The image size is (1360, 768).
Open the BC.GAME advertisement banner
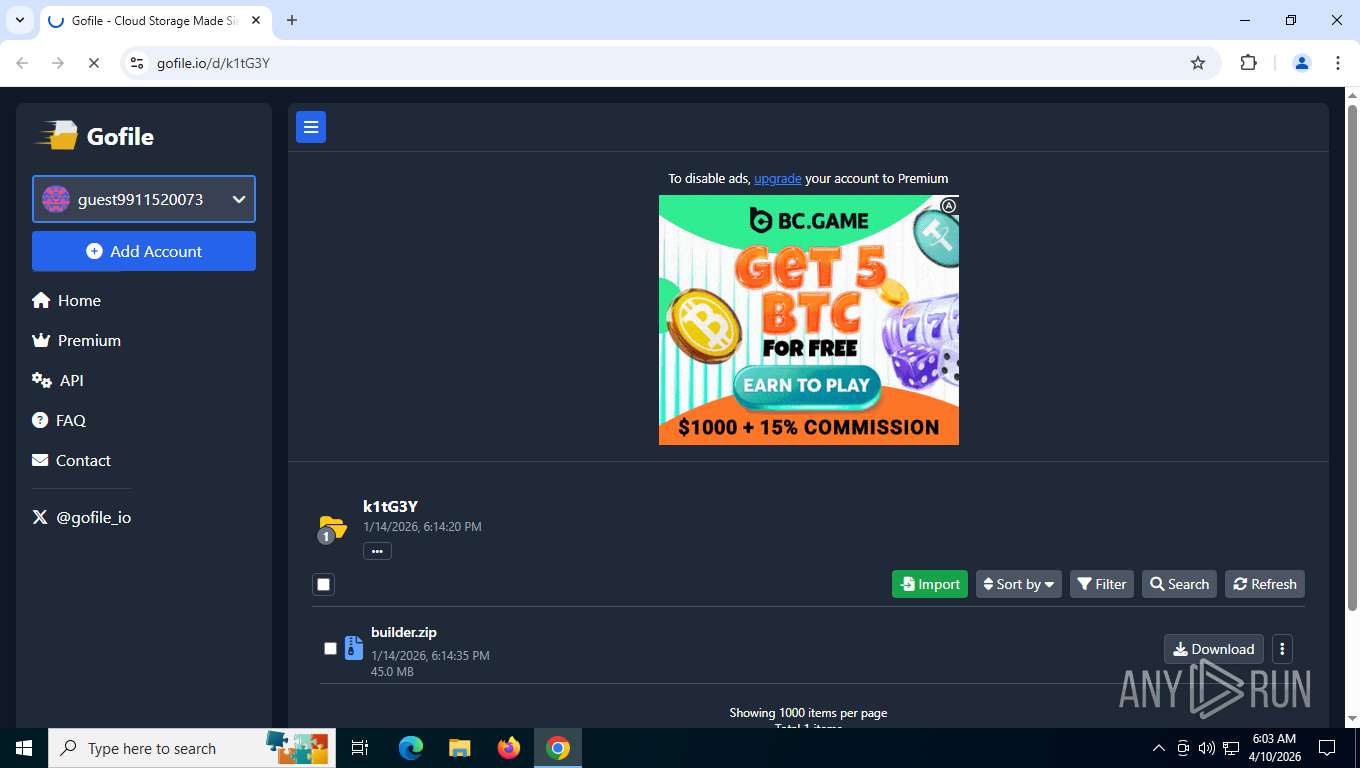[808, 320]
